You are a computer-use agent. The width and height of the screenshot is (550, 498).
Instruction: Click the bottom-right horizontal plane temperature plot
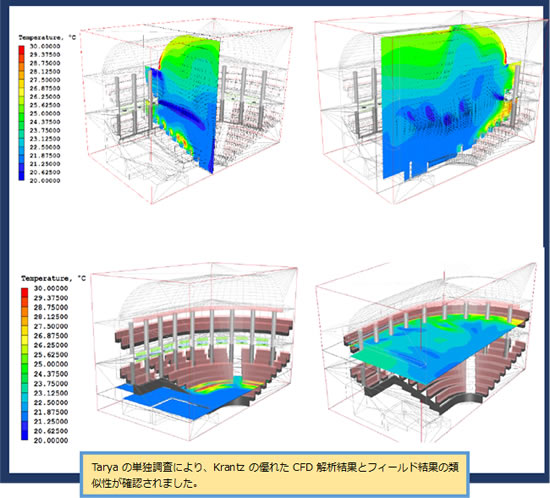coord(426,352)
